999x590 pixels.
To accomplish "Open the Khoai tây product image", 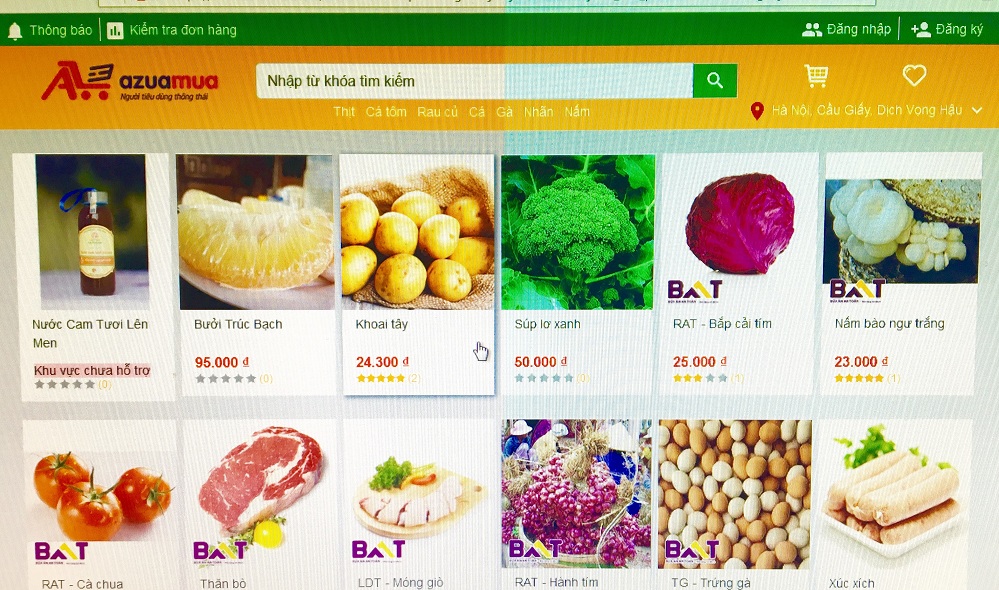I will pos(418,233).
